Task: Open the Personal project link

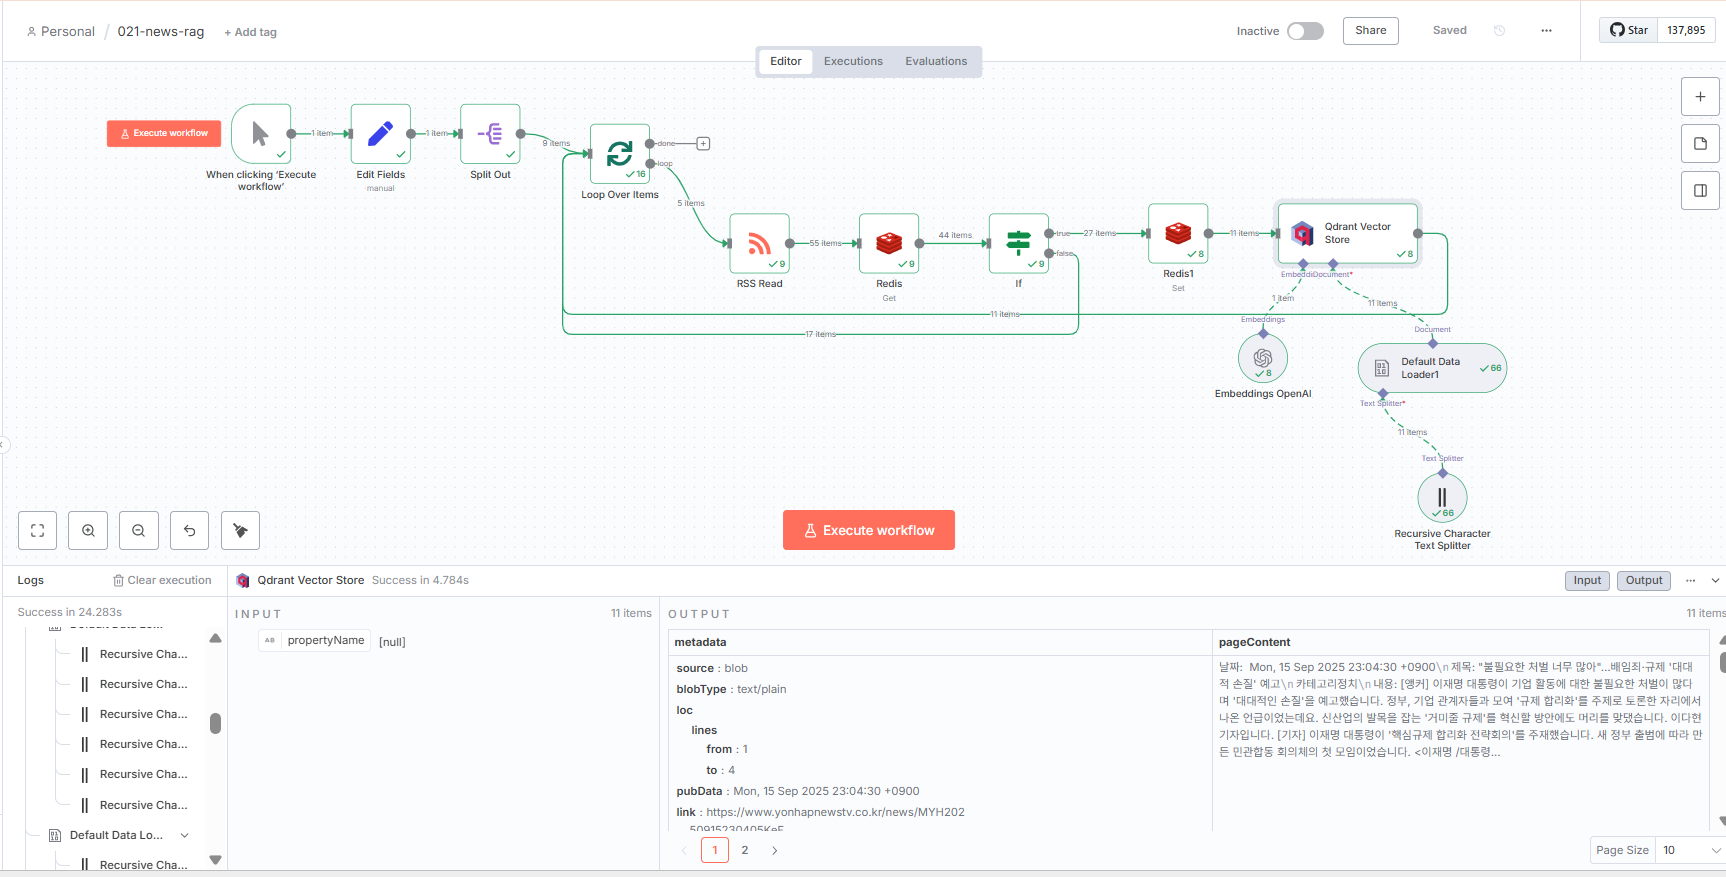Action: point(60,31)
